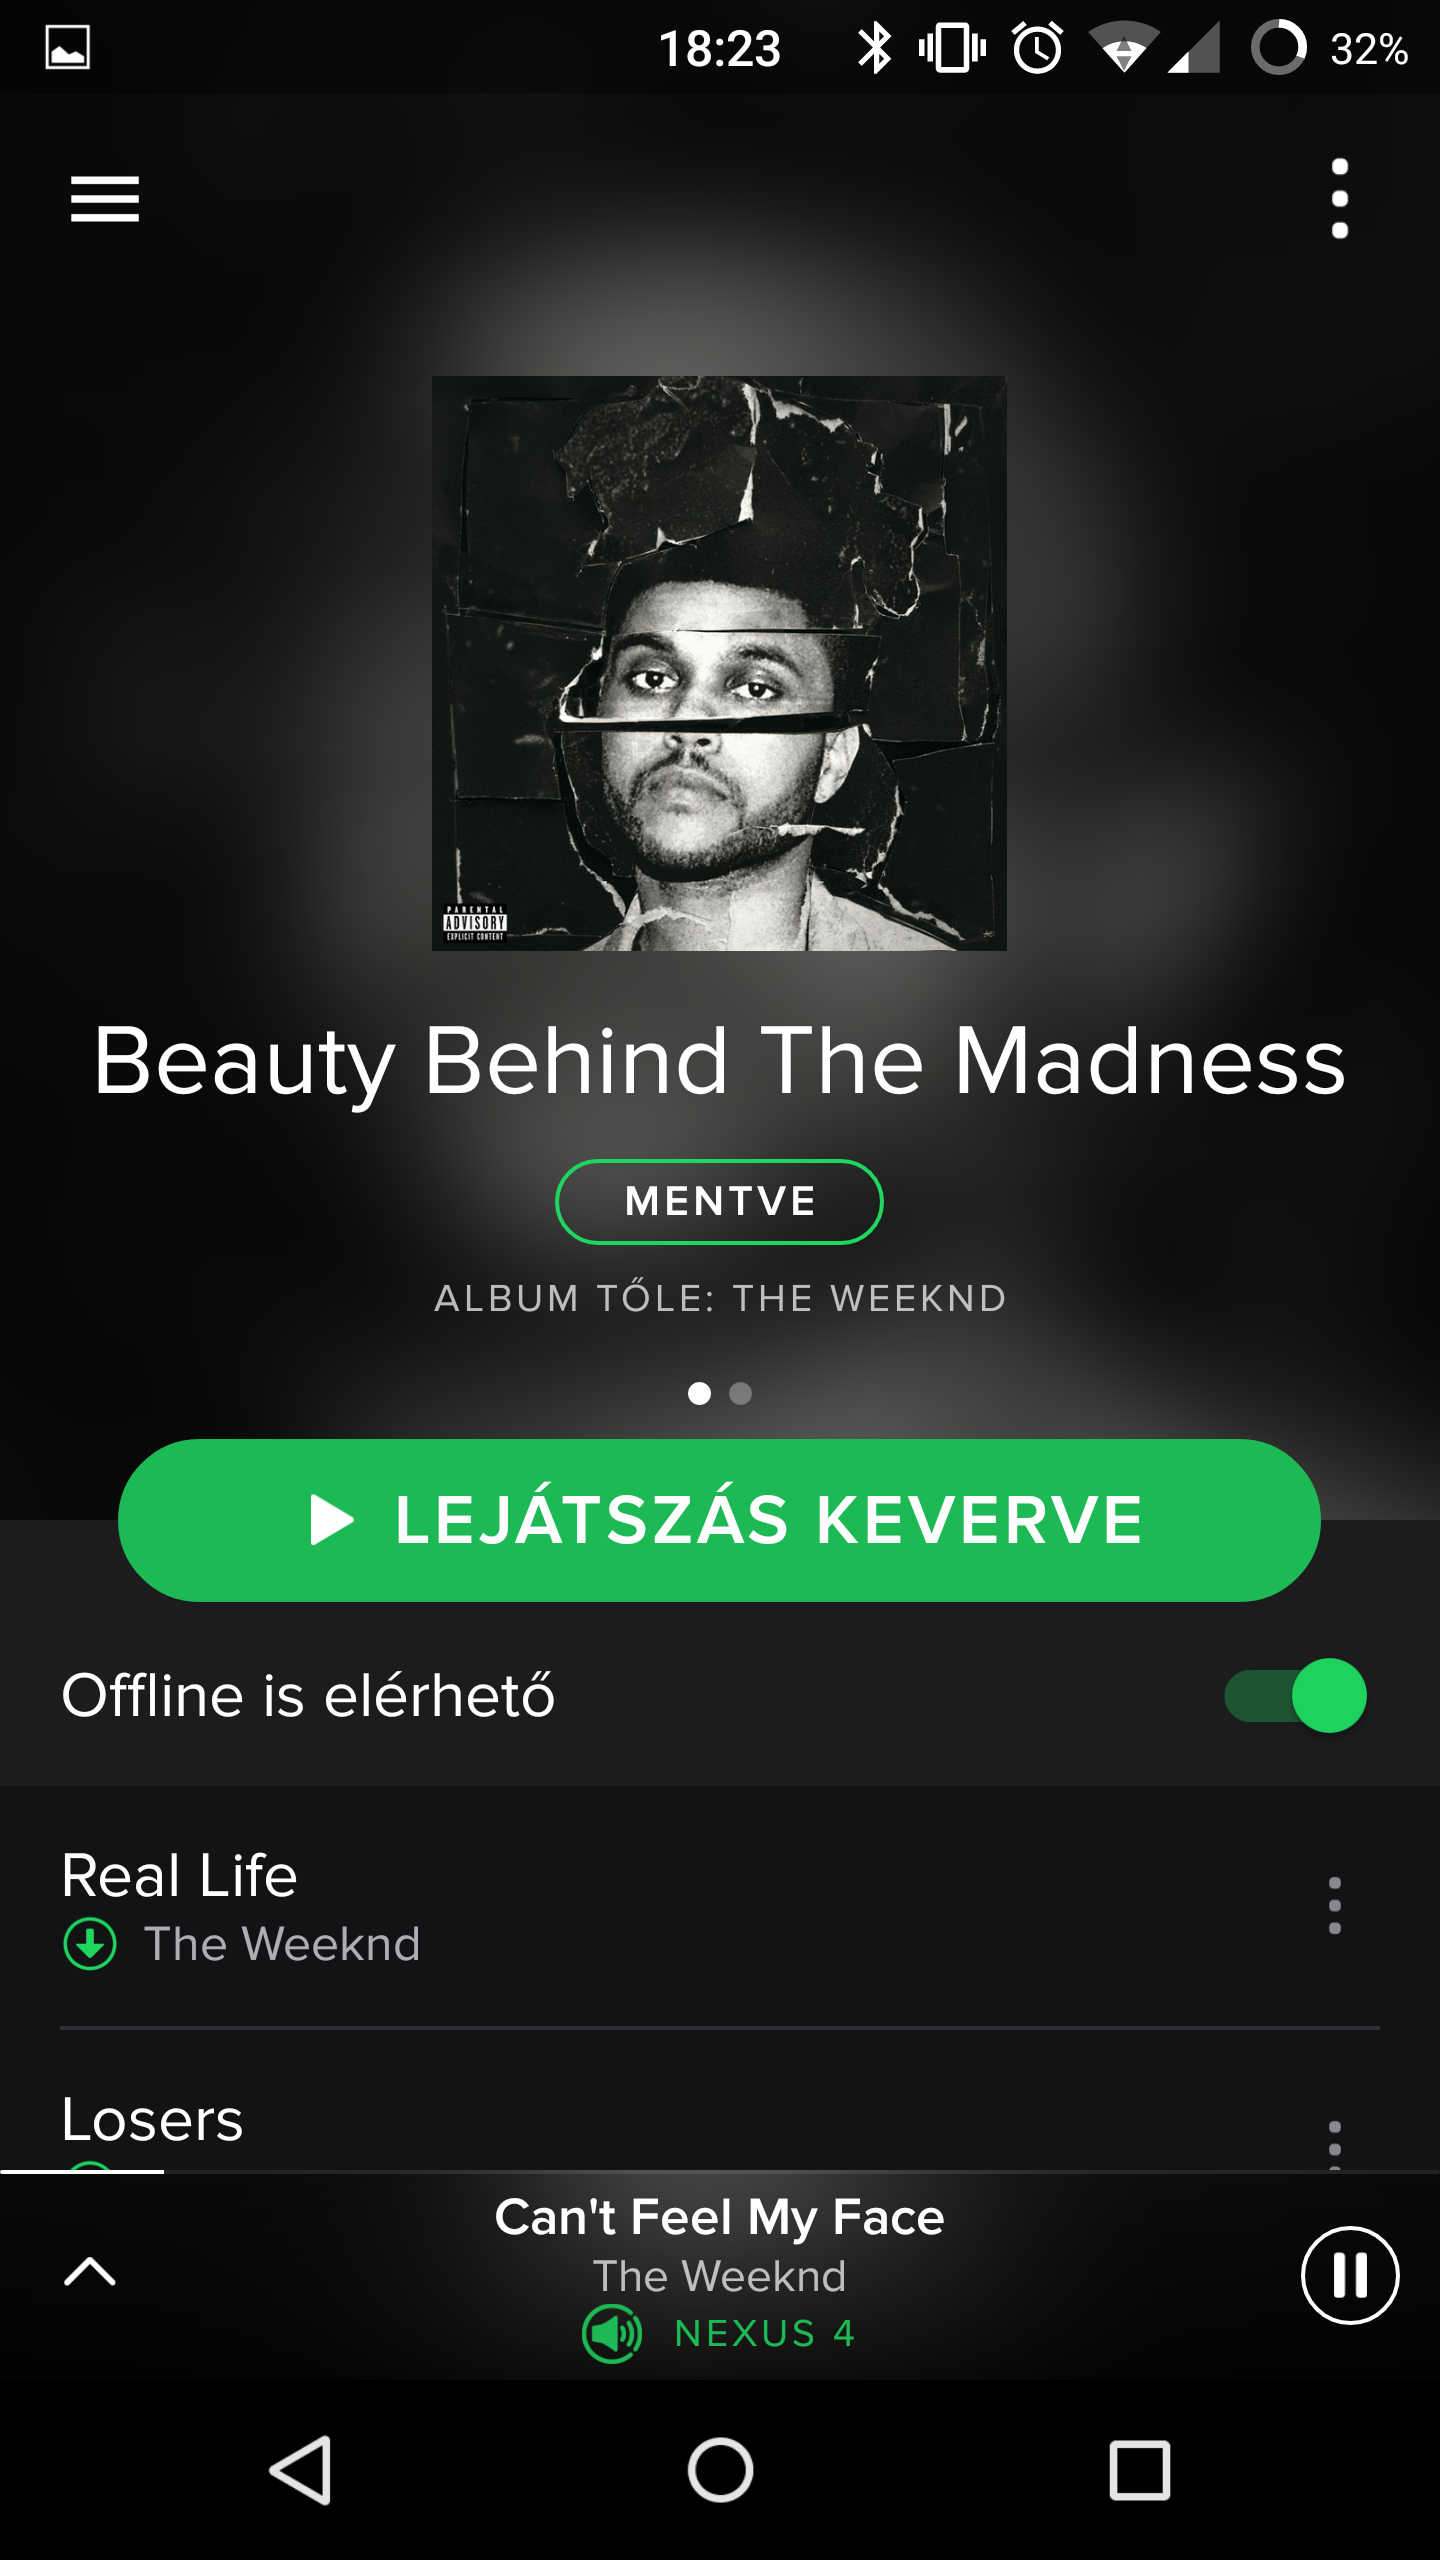Pause the currently playing song
This screenshot has width=1440, height=2560.
1349,2275
